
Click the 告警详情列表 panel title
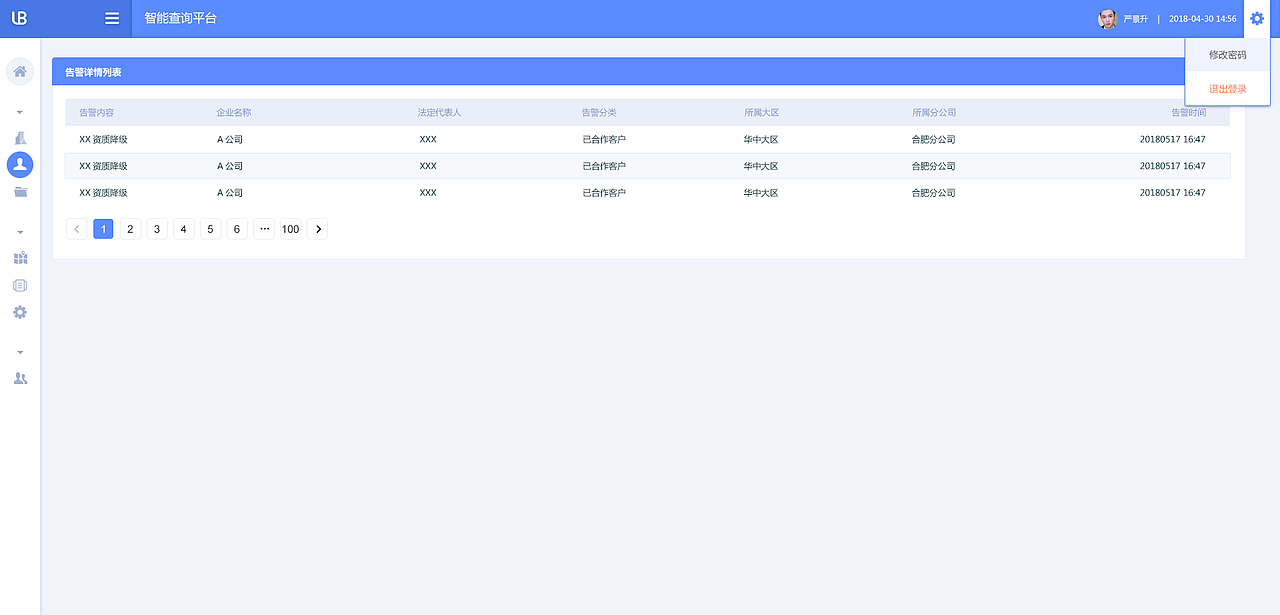pyautogui.click(x=93, y=72)
